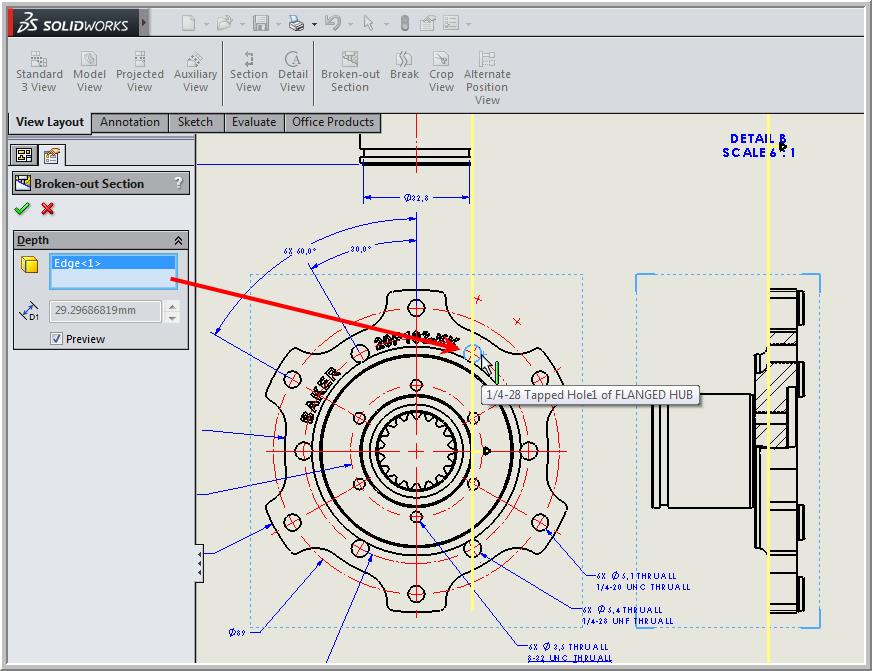Viewport: 872px width, 671px height.
Task: Select the 6X 60,0° angle dimension
Action: [x=300, y=251]
